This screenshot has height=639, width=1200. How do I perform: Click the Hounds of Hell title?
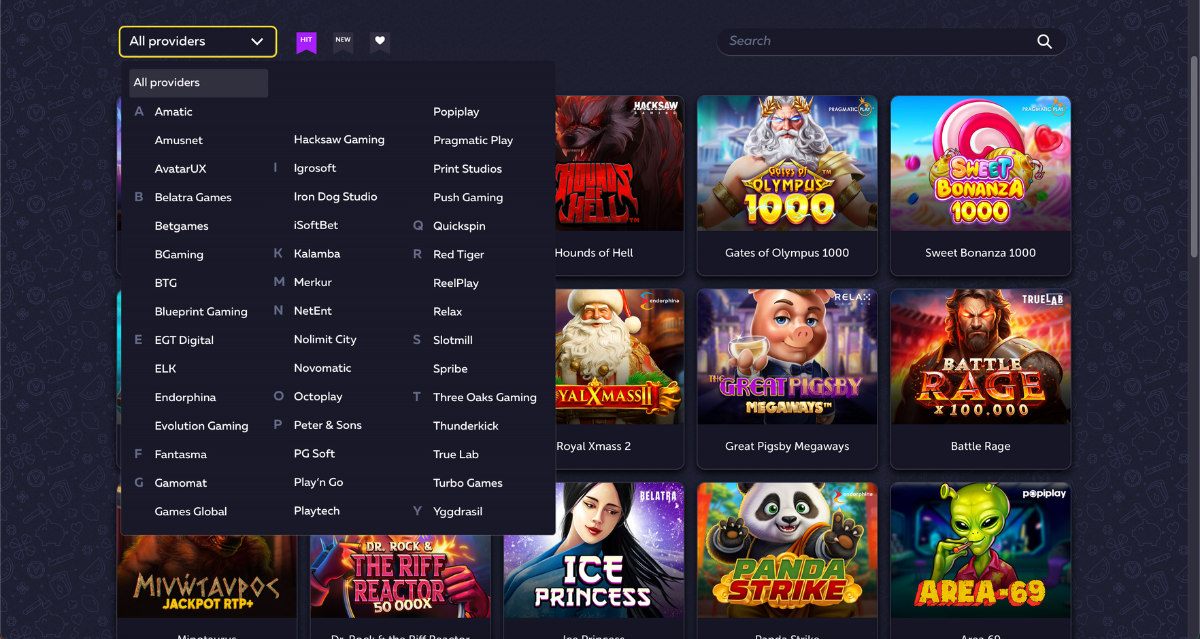pos(594,253)
